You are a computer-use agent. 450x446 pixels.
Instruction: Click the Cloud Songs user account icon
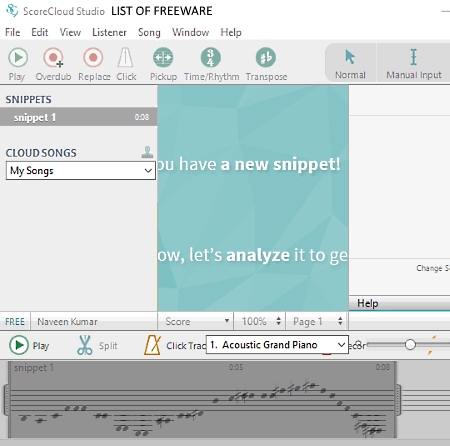147,152
